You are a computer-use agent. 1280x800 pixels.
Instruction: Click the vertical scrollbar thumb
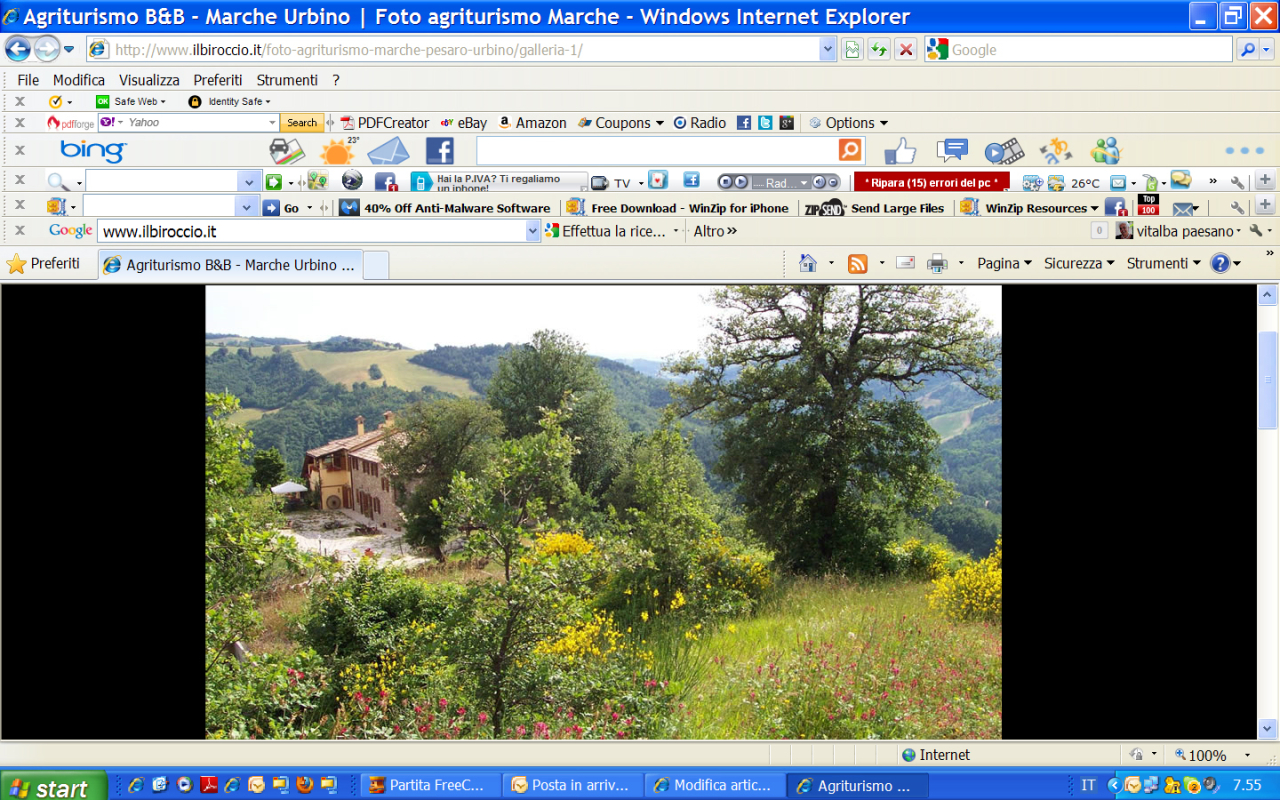1267,380
